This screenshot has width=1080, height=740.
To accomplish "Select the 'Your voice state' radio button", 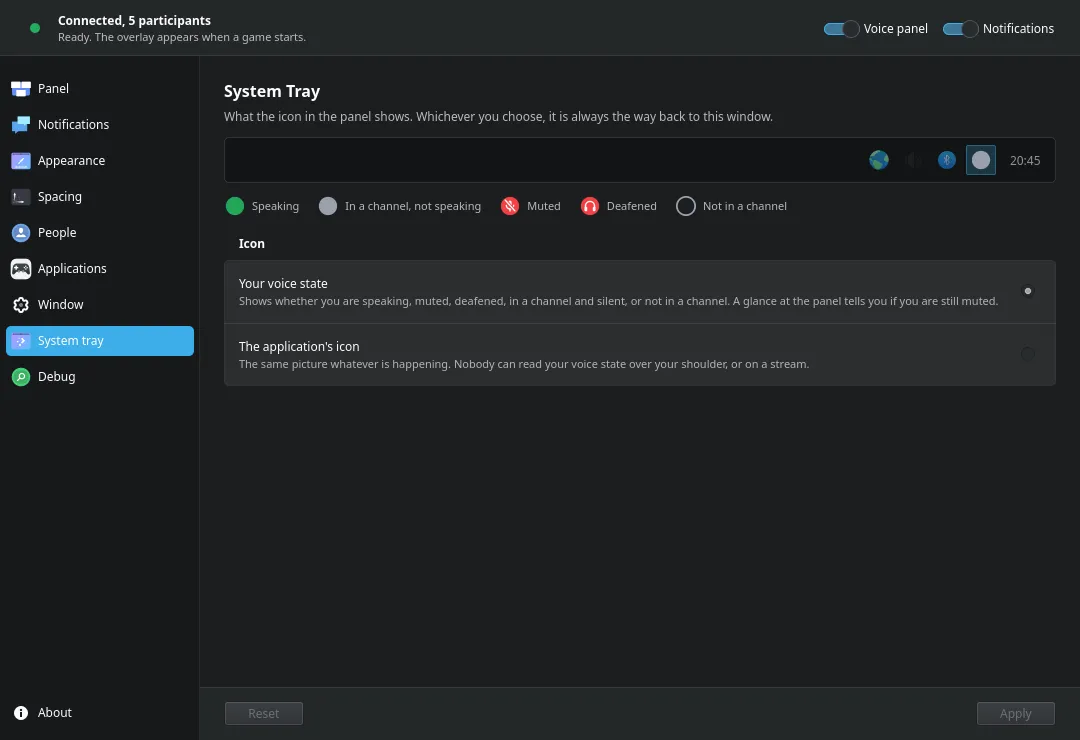I will [x=1027, y=291].
